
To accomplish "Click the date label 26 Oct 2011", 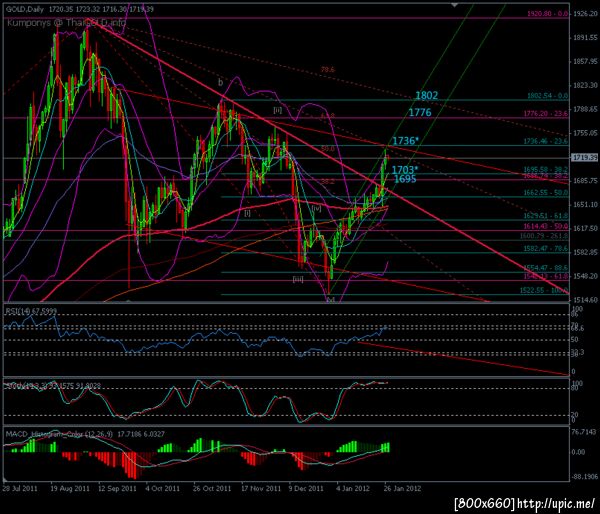I will point(212,489).
